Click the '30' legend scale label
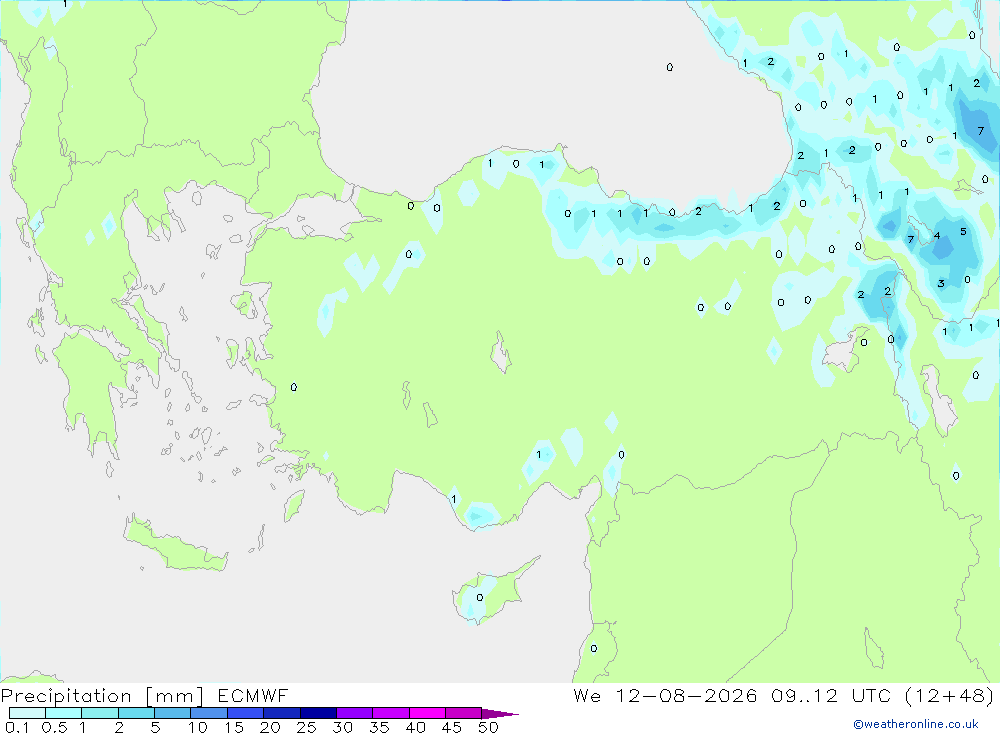The height and width of the screenshot is (733, 1000). [x=342, y=727]
